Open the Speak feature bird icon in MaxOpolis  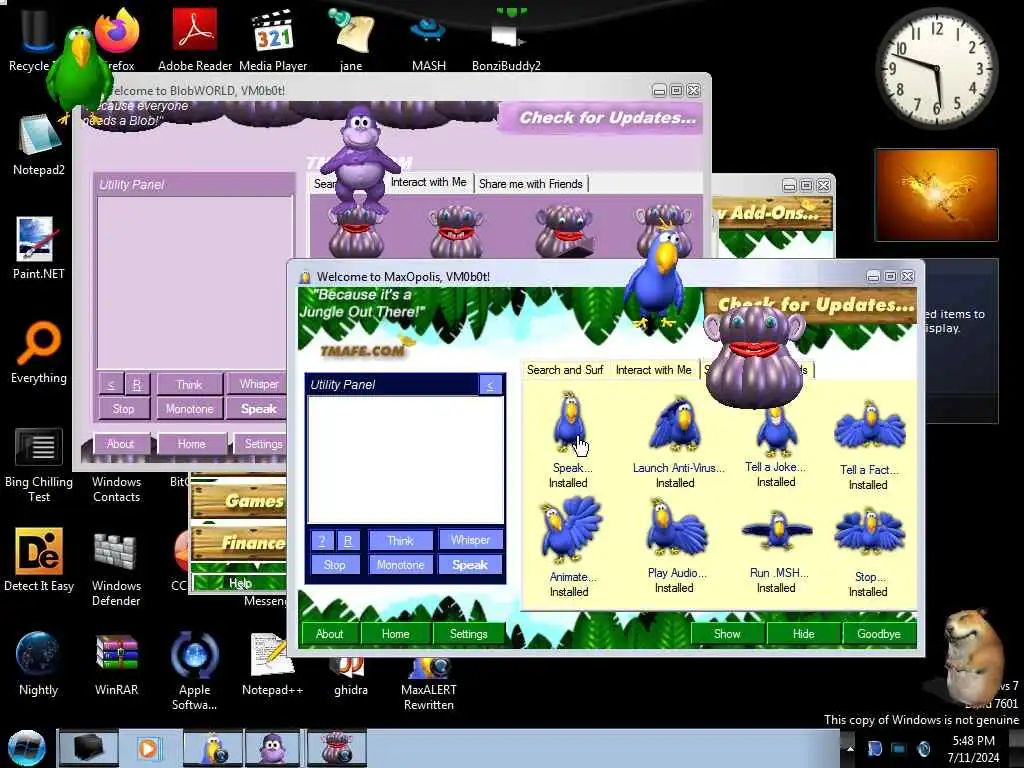569,423
